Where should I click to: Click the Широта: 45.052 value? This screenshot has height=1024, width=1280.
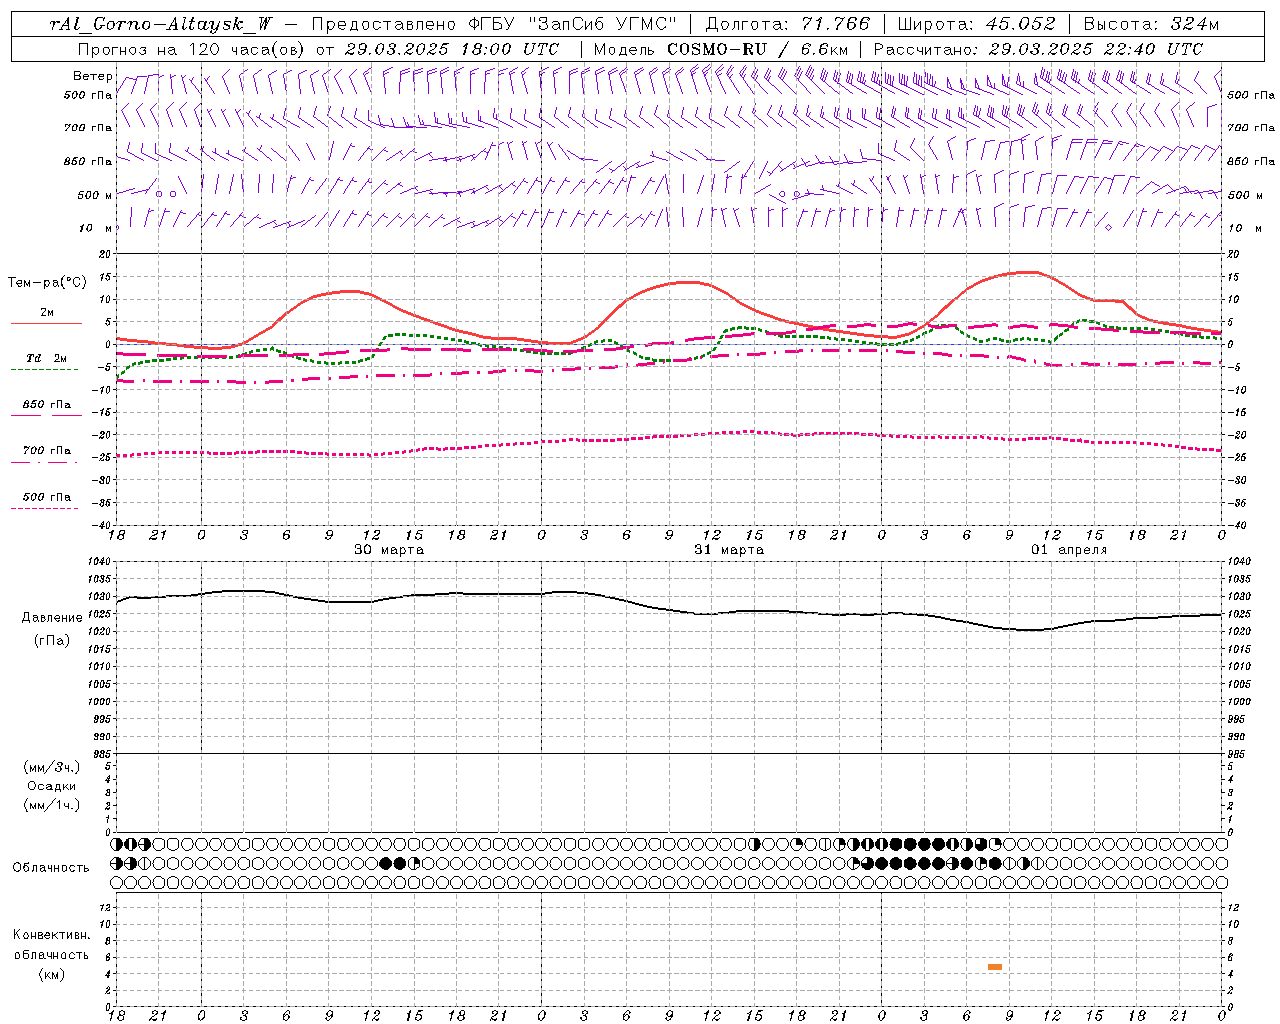[977, 24]
